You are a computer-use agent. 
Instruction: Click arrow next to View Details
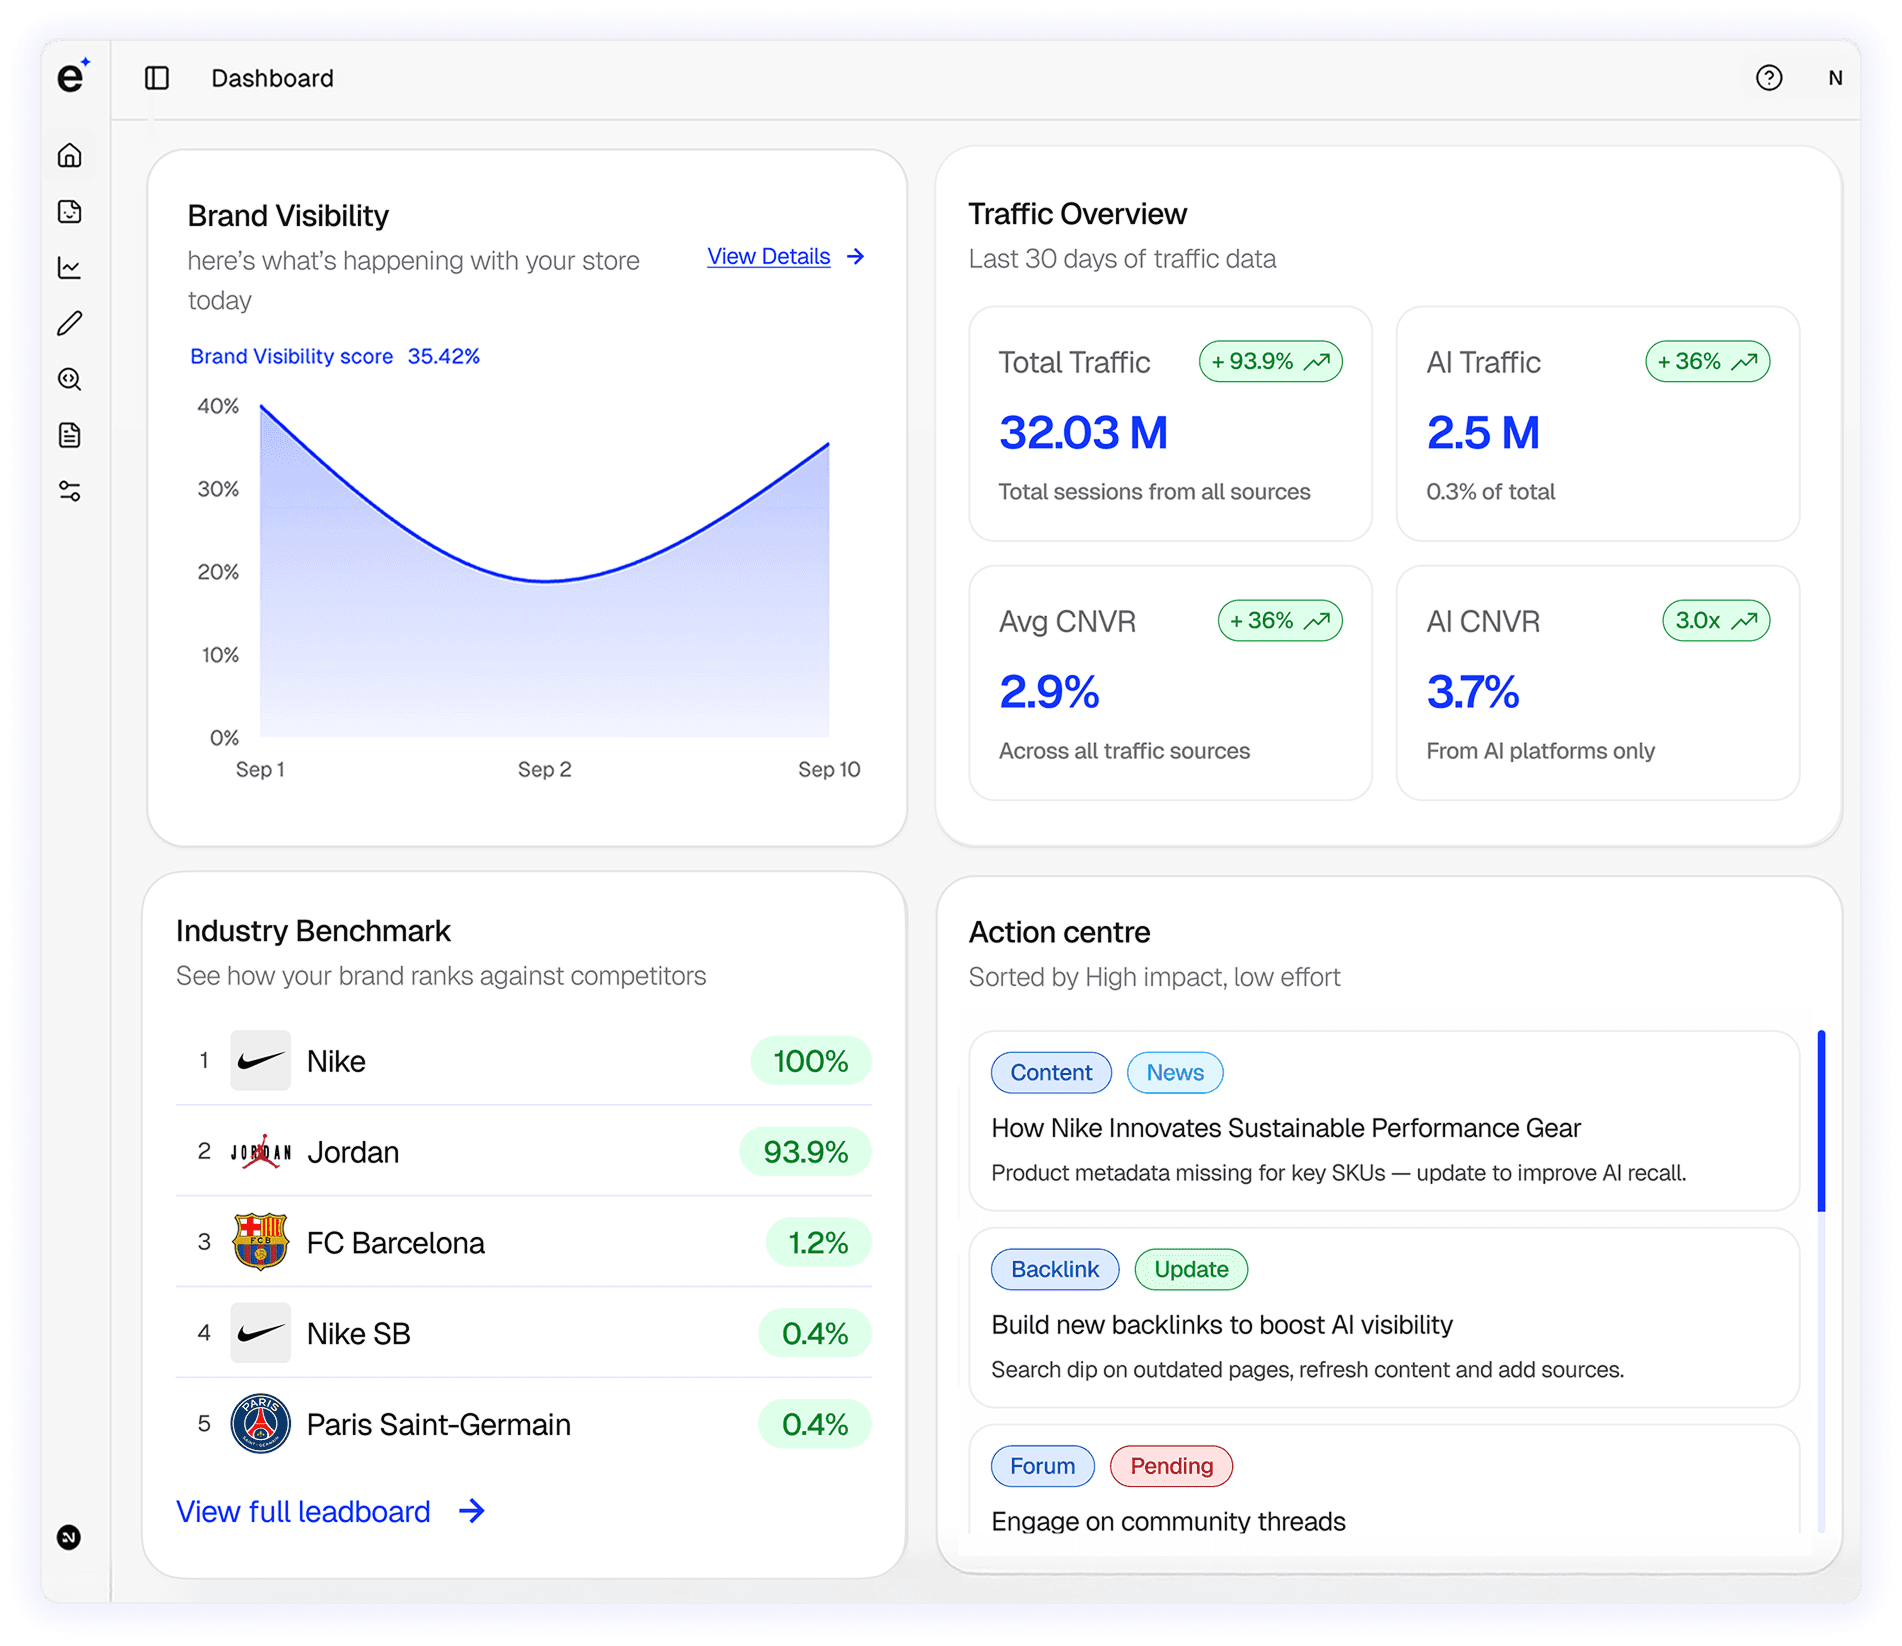(856, 257)
